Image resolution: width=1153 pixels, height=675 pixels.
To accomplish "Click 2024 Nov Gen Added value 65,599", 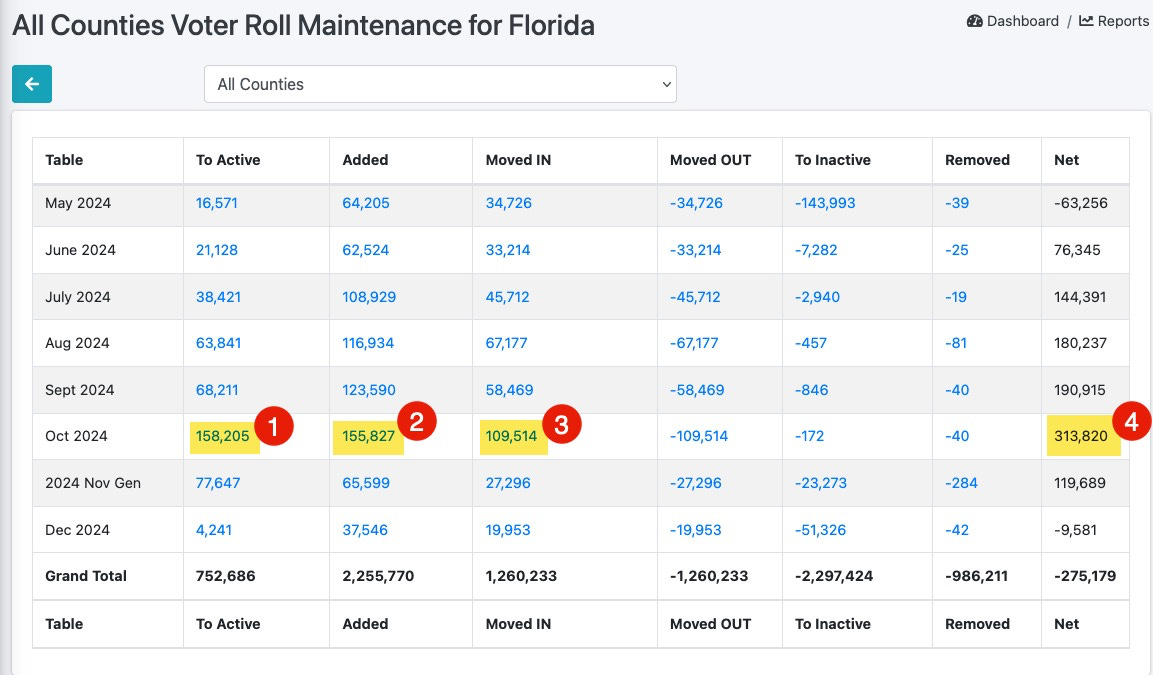I will pyautogui.click(x=365, y=483).
